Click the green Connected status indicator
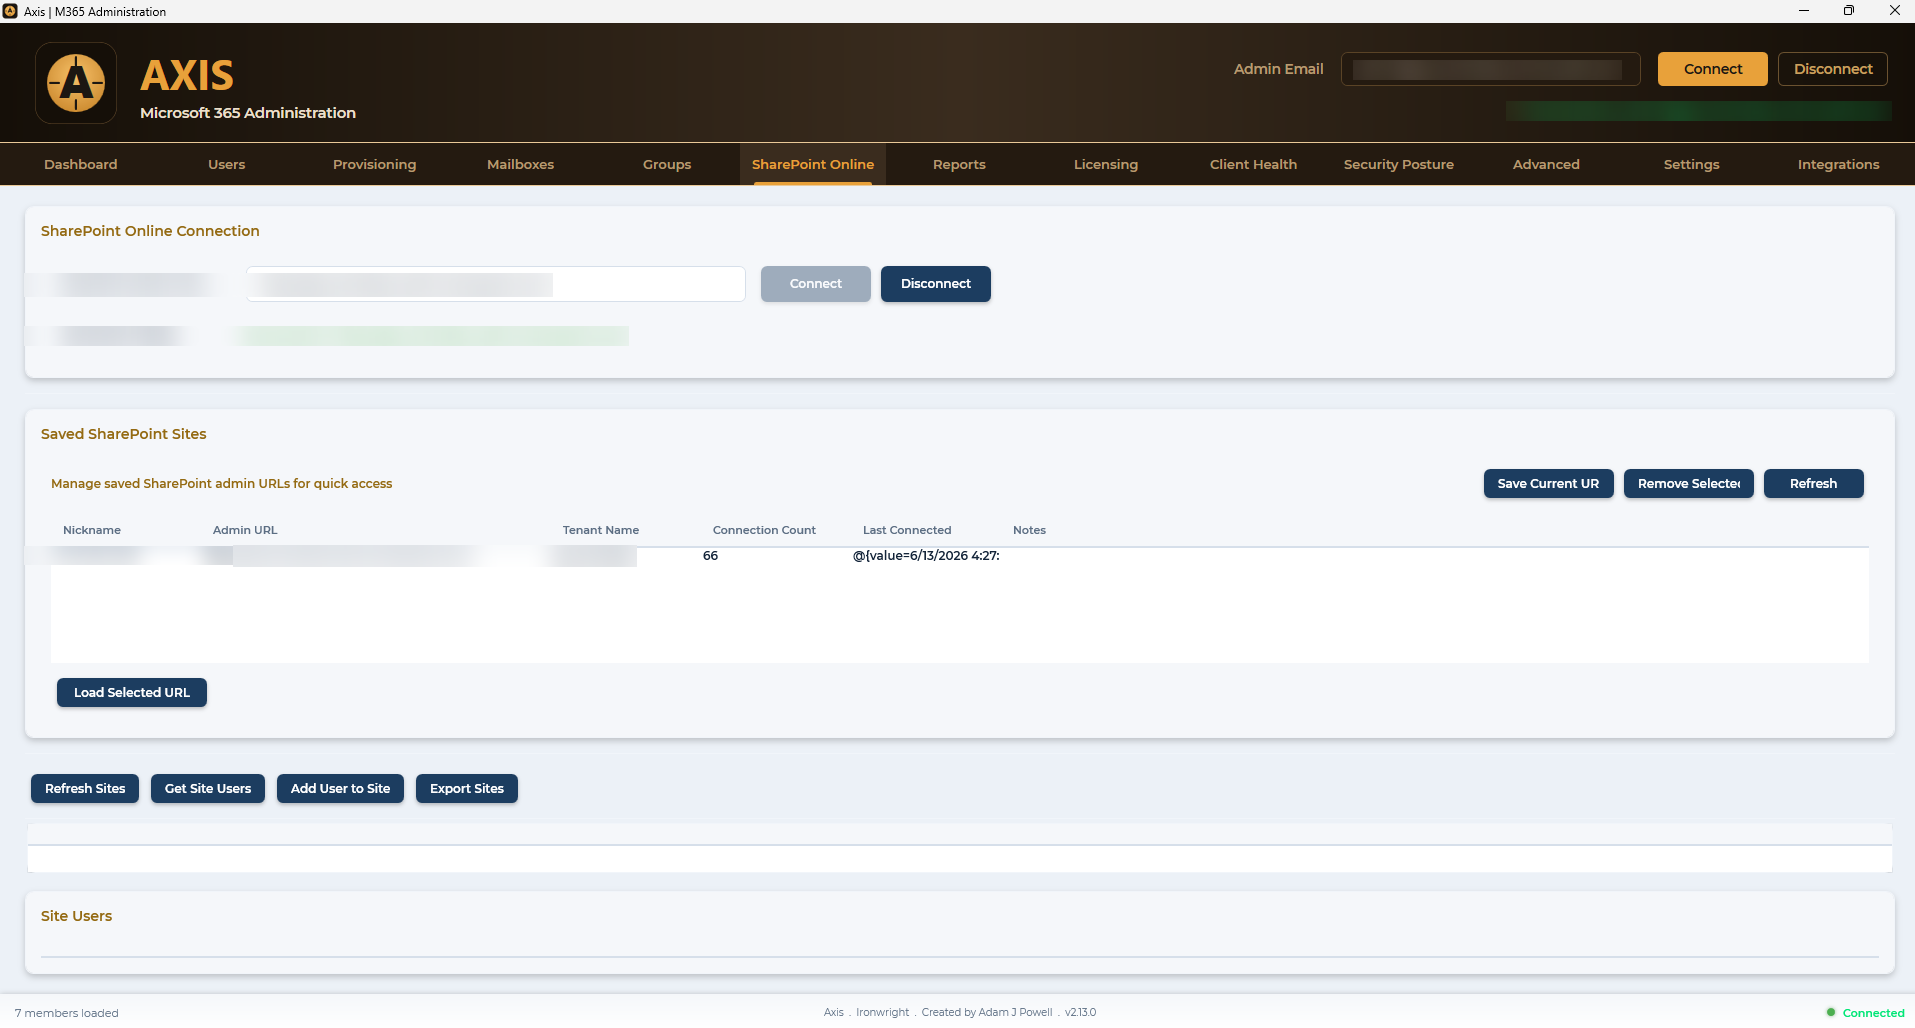Screen dimensions: 1915x1028 (x=1866, y=1013)
